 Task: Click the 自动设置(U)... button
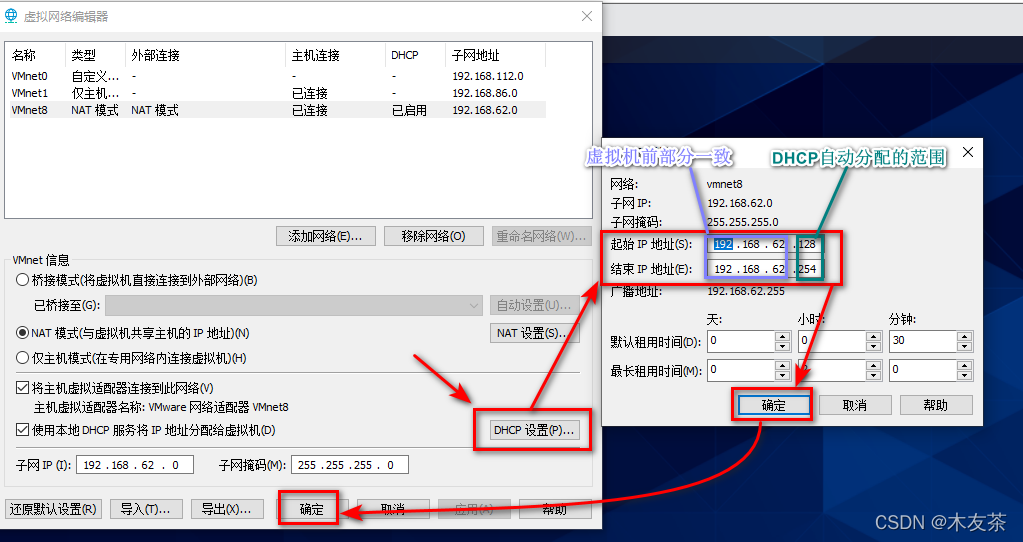click(x=534, y=305)
